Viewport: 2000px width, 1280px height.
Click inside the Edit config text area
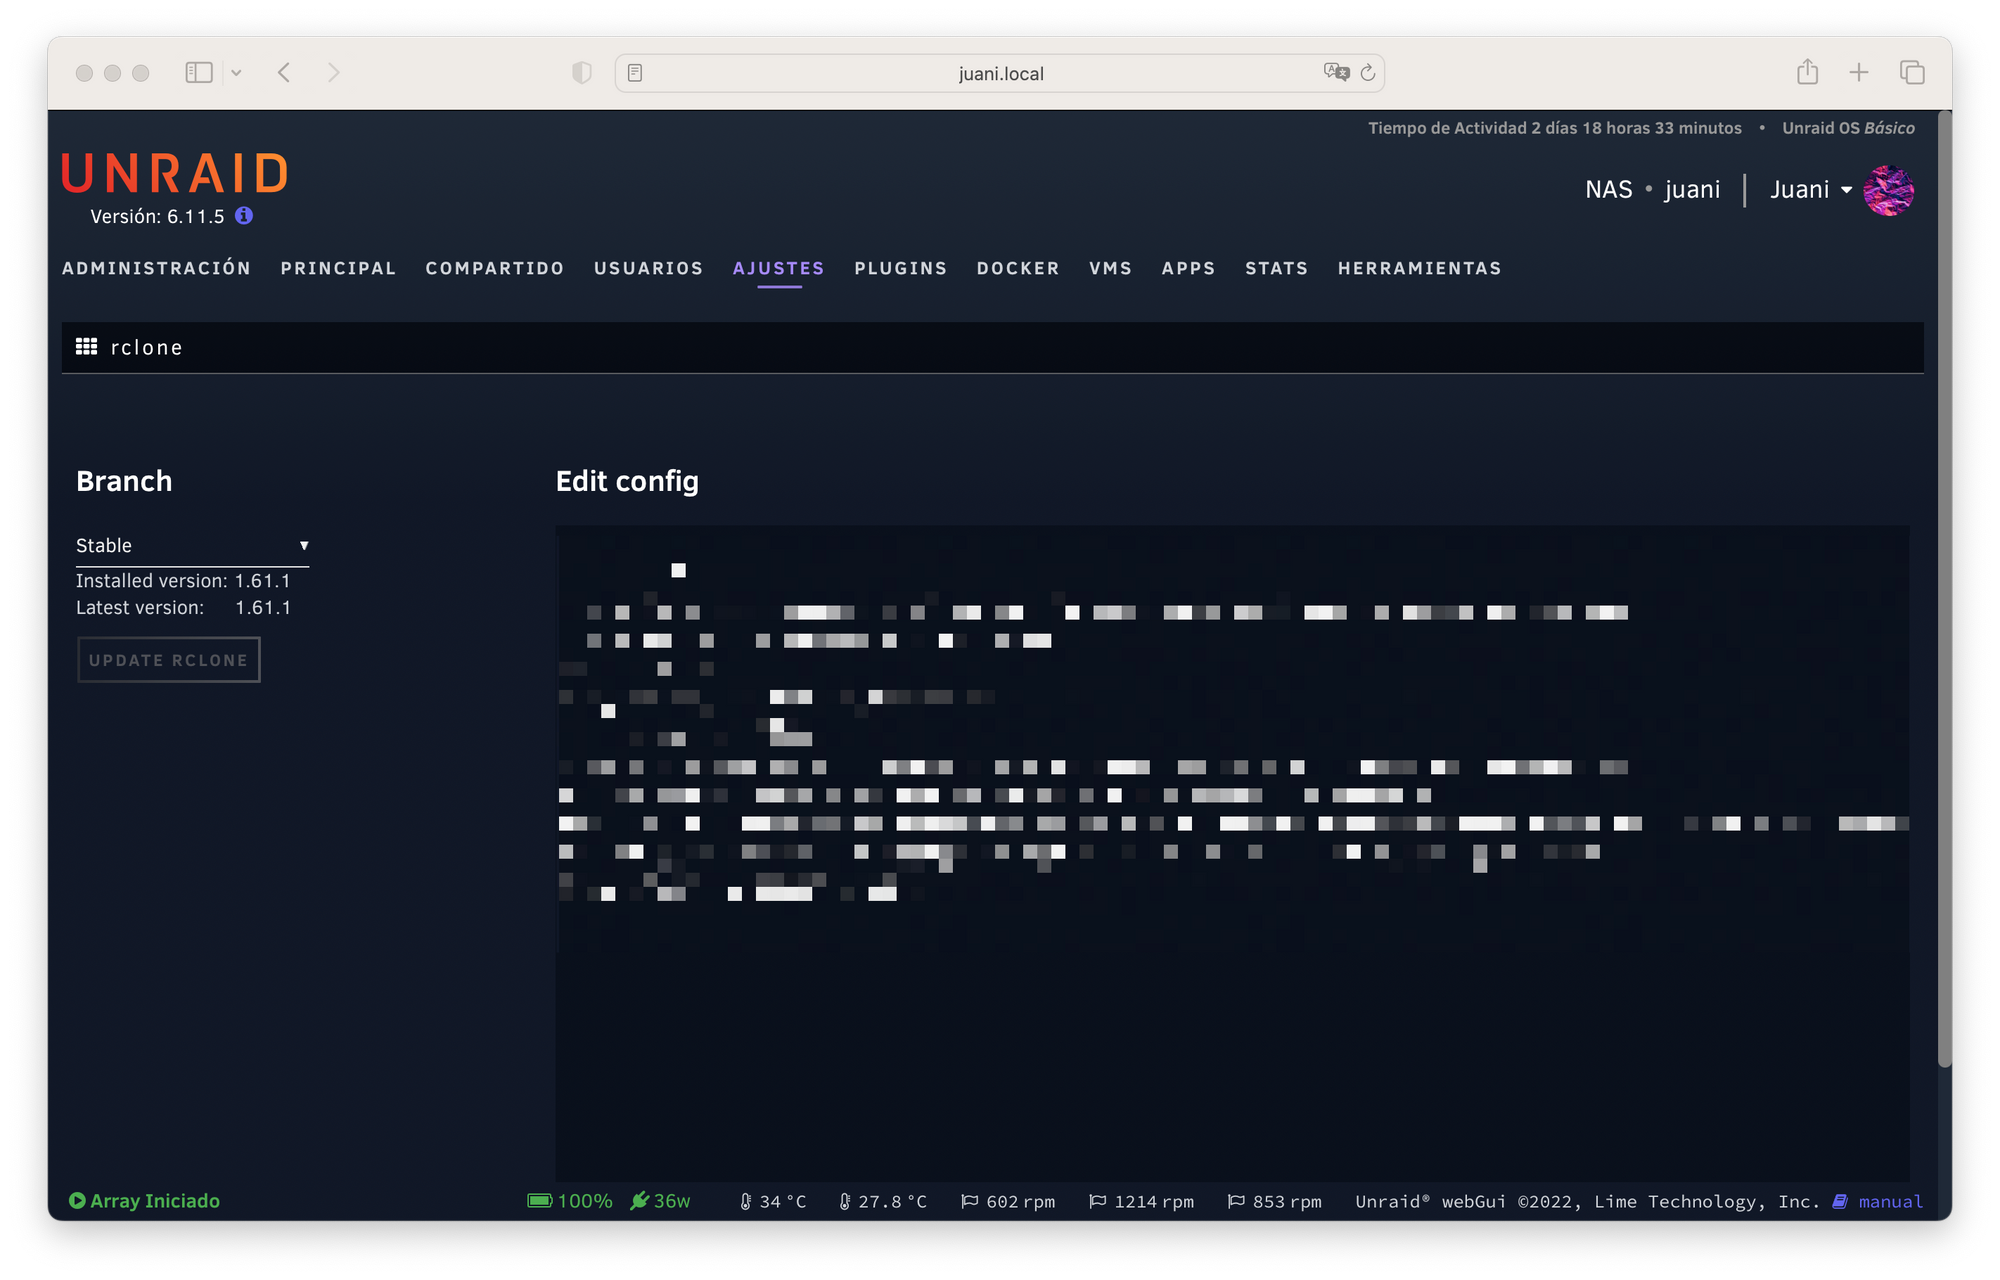1232,853
